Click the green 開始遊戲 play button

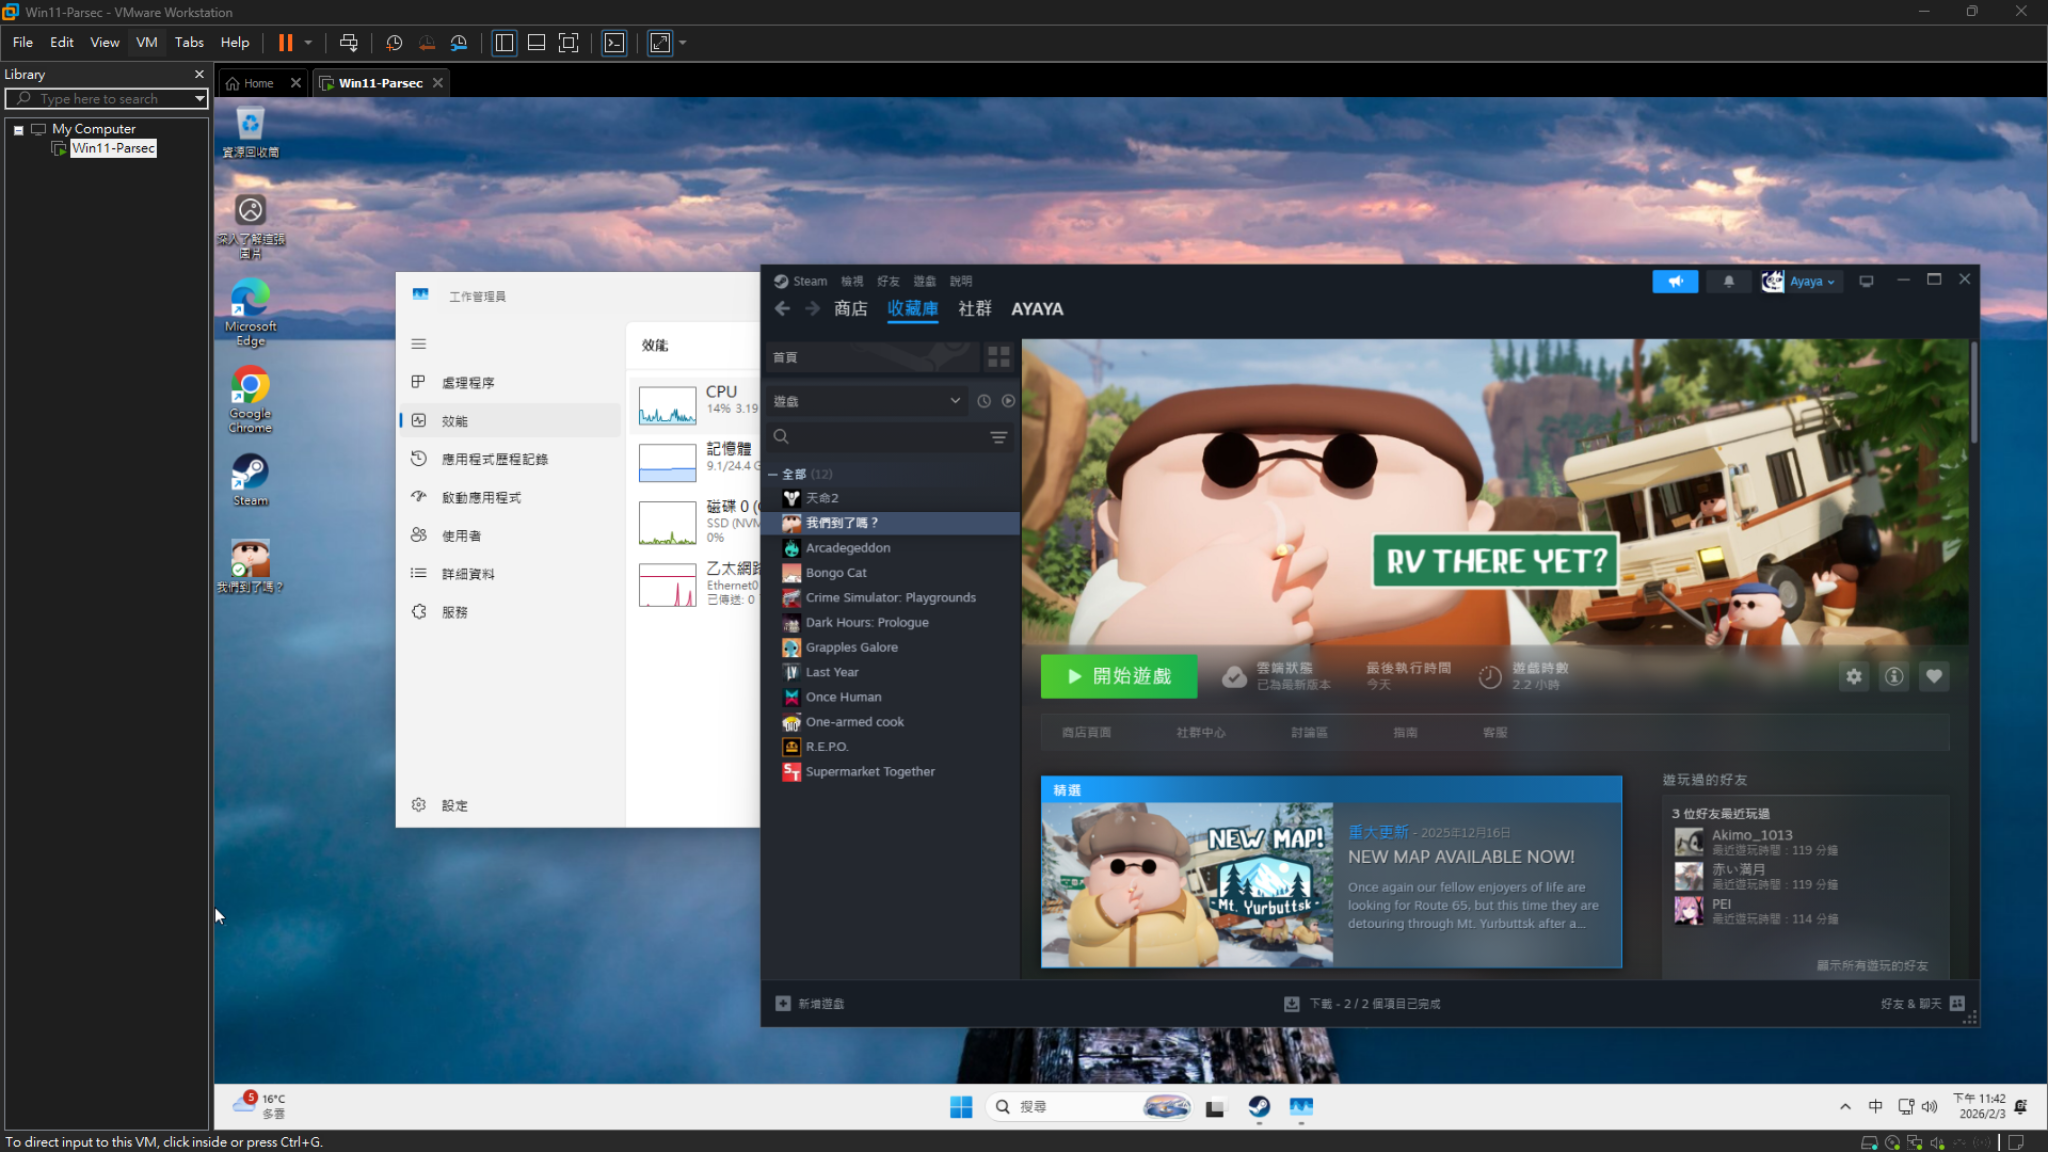pyautogui.click(x=1119, y=677)
